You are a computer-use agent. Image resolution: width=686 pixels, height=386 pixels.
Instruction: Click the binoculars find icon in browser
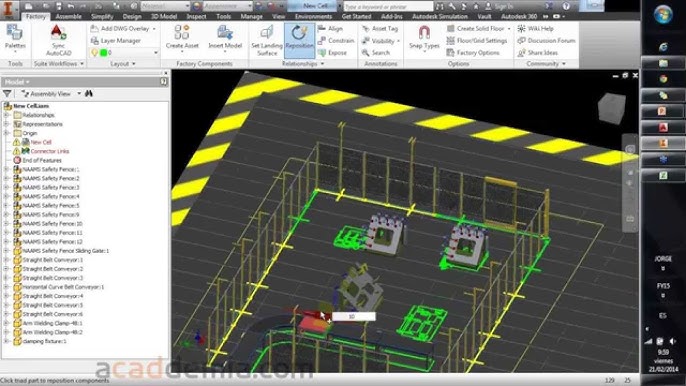pos(89,94)
